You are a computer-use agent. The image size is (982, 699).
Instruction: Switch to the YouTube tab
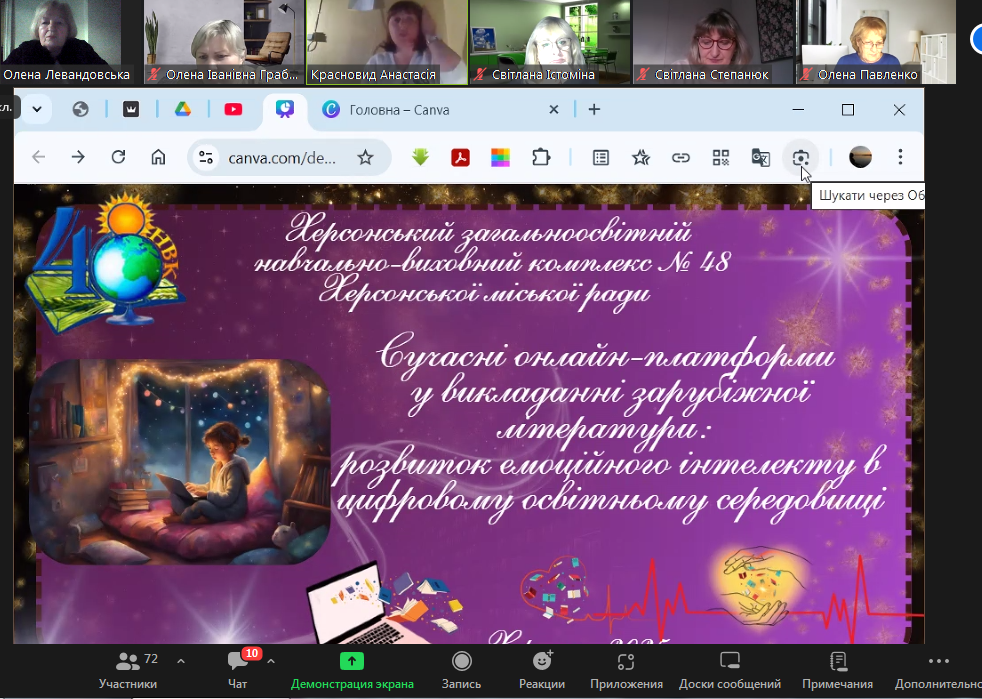233,110
